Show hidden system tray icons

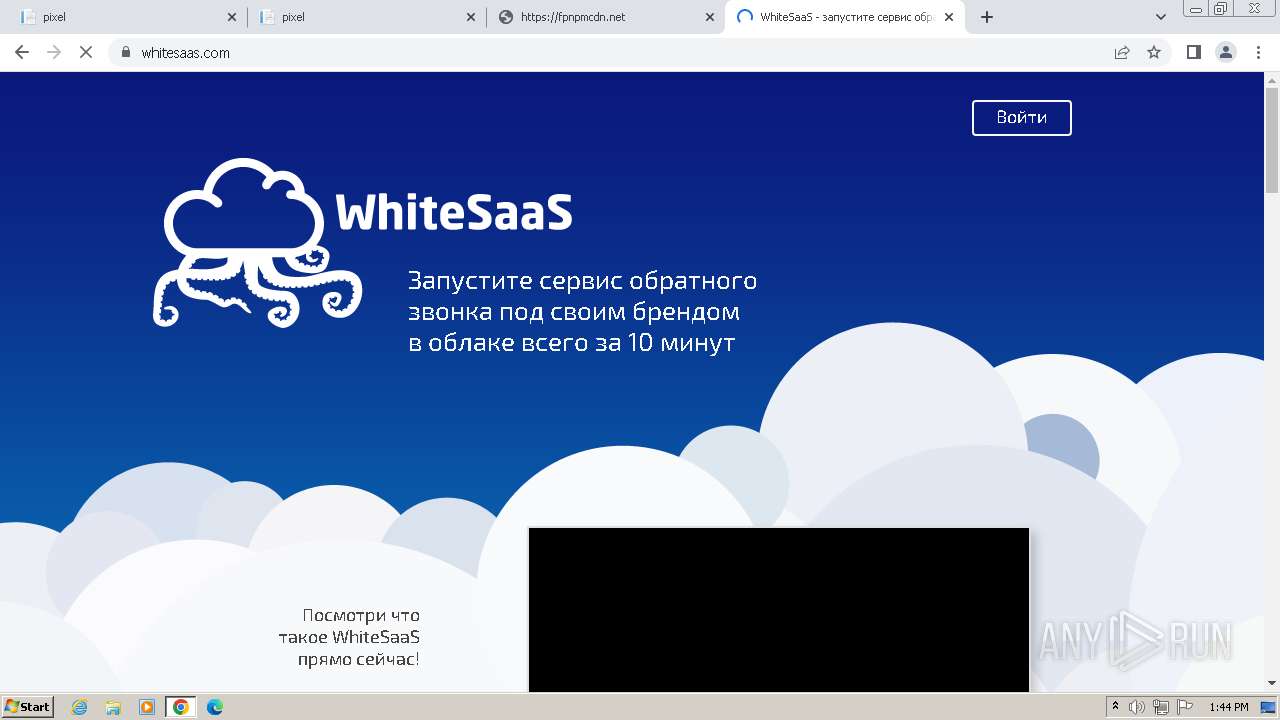coord(1115,707)
